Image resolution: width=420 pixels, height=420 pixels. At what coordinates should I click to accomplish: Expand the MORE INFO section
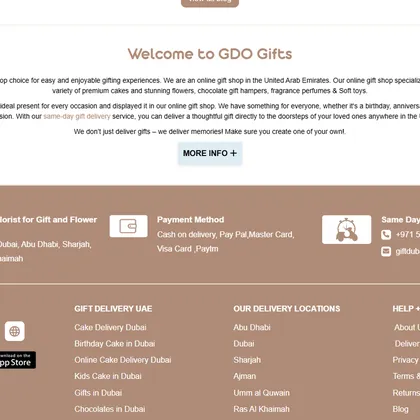(x=210, y=153)
